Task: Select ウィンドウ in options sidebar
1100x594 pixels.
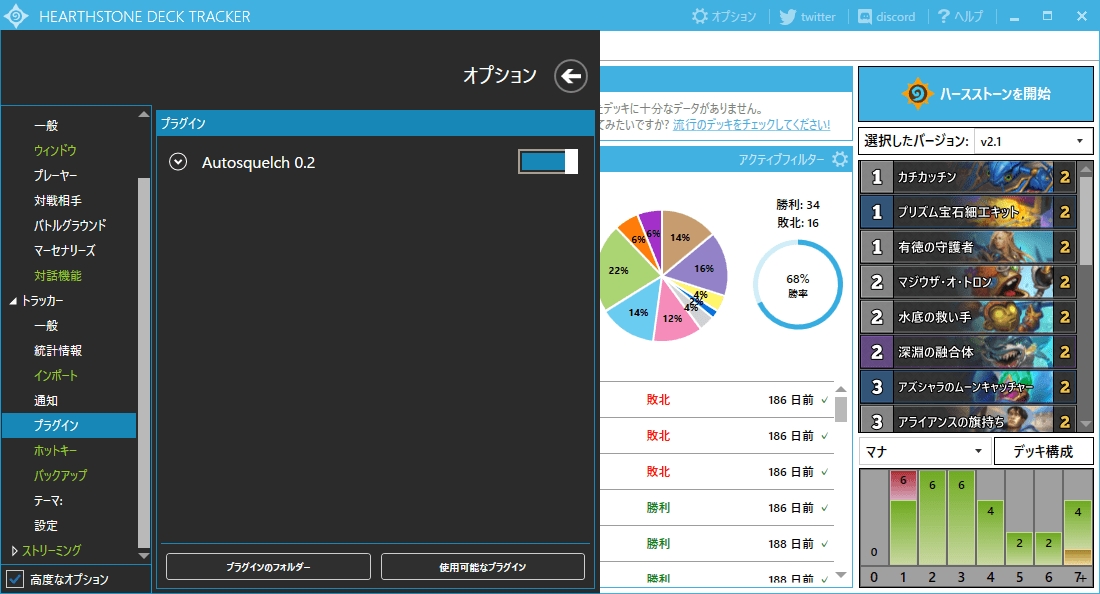Action: coord(55,150)
